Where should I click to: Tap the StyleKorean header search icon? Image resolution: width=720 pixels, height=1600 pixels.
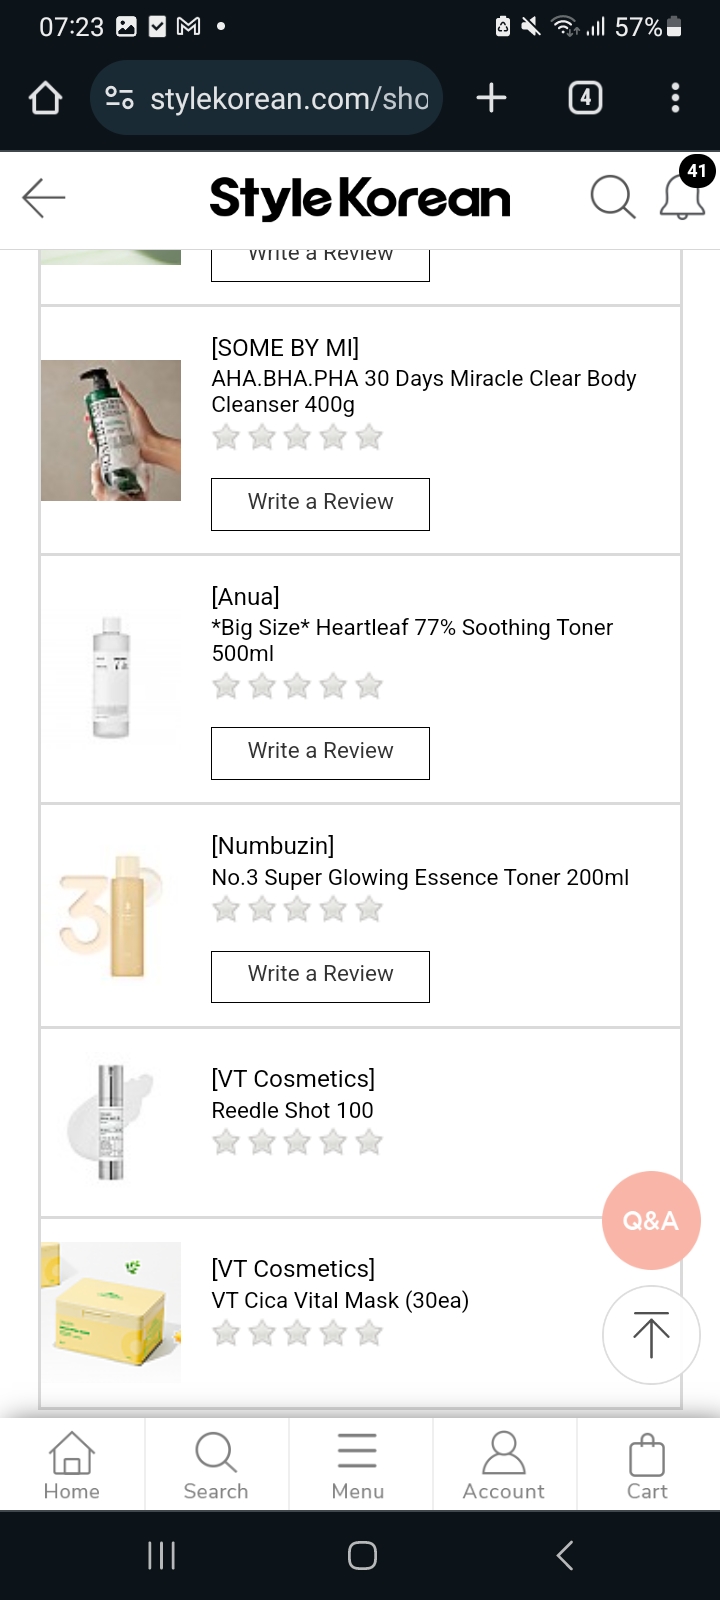[612, 198]
